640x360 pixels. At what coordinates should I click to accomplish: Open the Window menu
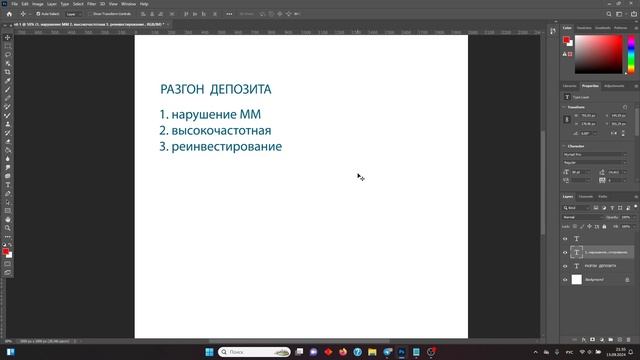[x=128, y=4]
